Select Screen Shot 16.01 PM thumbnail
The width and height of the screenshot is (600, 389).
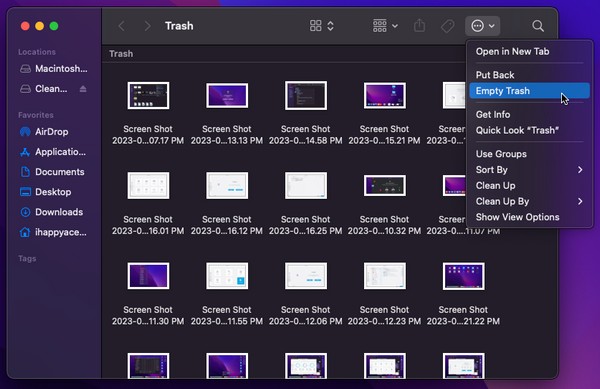click(148, 186)
